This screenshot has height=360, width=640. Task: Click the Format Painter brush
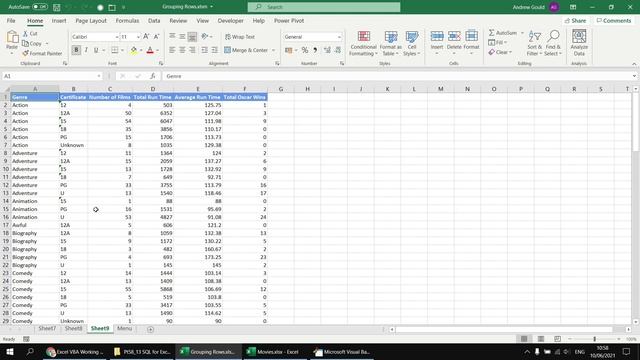25,53
